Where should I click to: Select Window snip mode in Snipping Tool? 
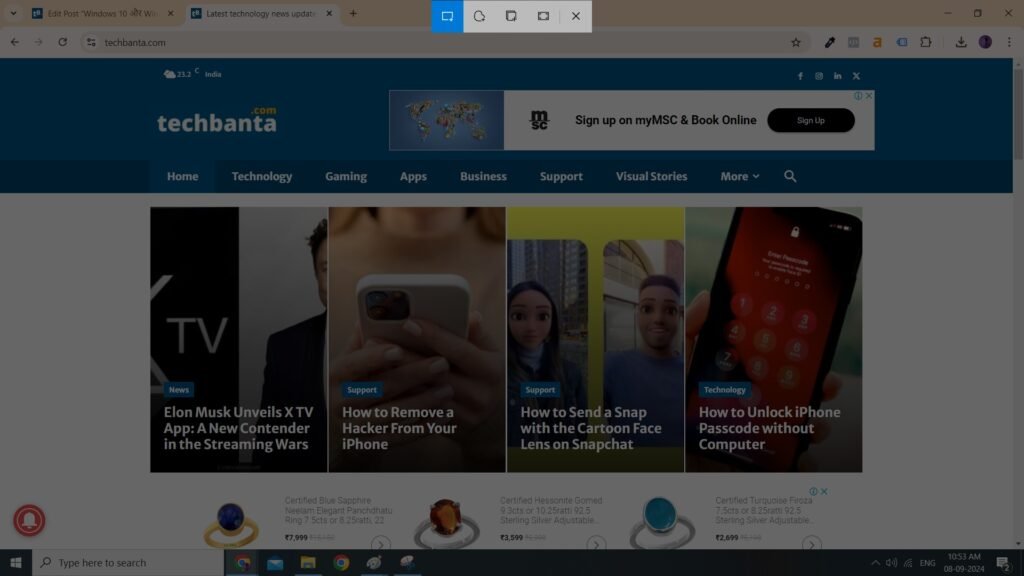point(511,16)
